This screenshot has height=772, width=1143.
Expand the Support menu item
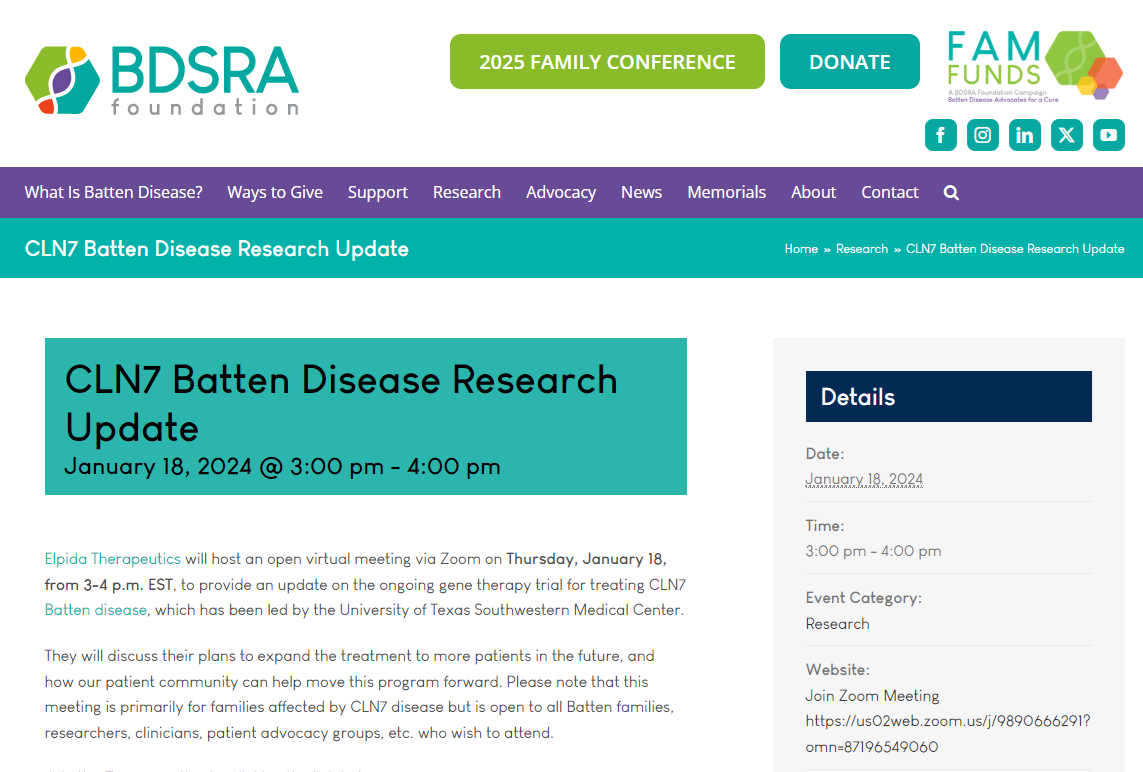pyautogui.click(x=378, y=193)
